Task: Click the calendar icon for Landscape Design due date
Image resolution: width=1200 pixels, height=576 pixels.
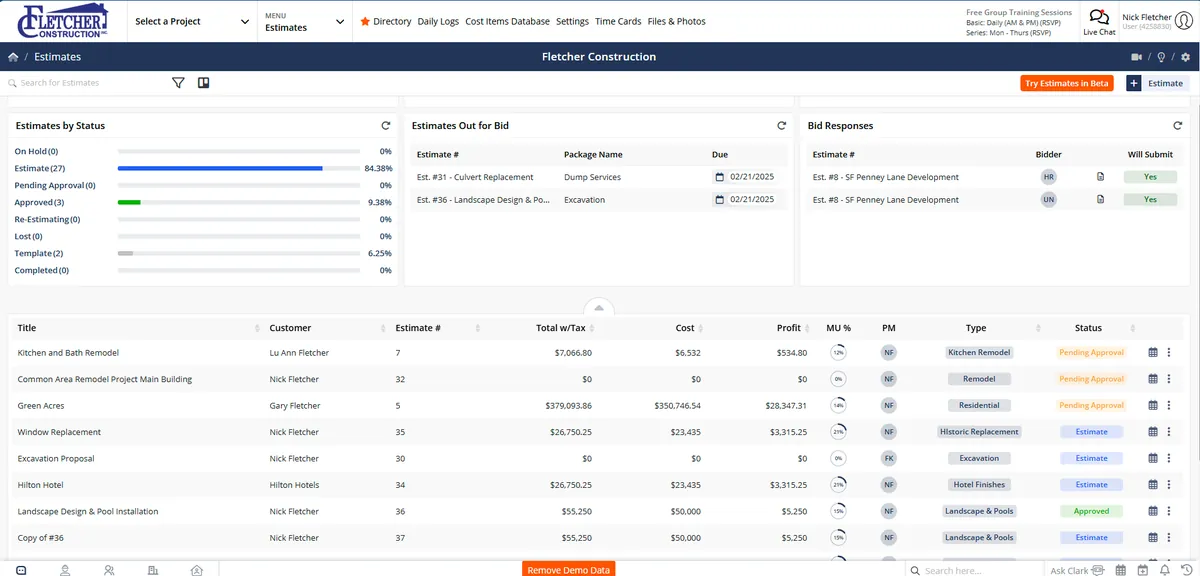Action: click(x=719, y=200)
